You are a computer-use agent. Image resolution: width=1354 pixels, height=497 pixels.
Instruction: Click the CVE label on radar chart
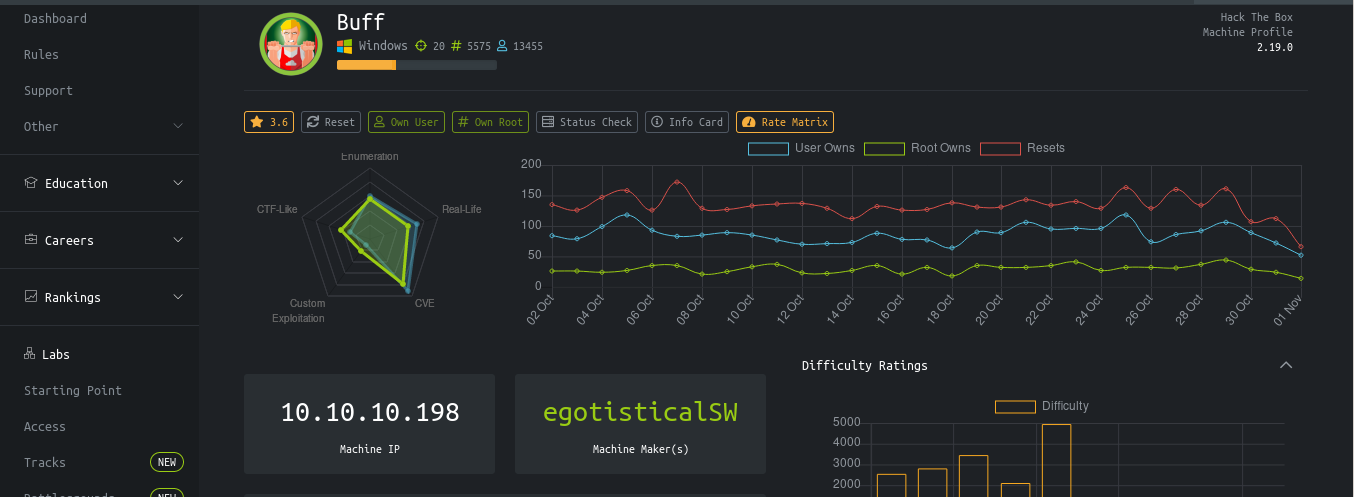425,302
